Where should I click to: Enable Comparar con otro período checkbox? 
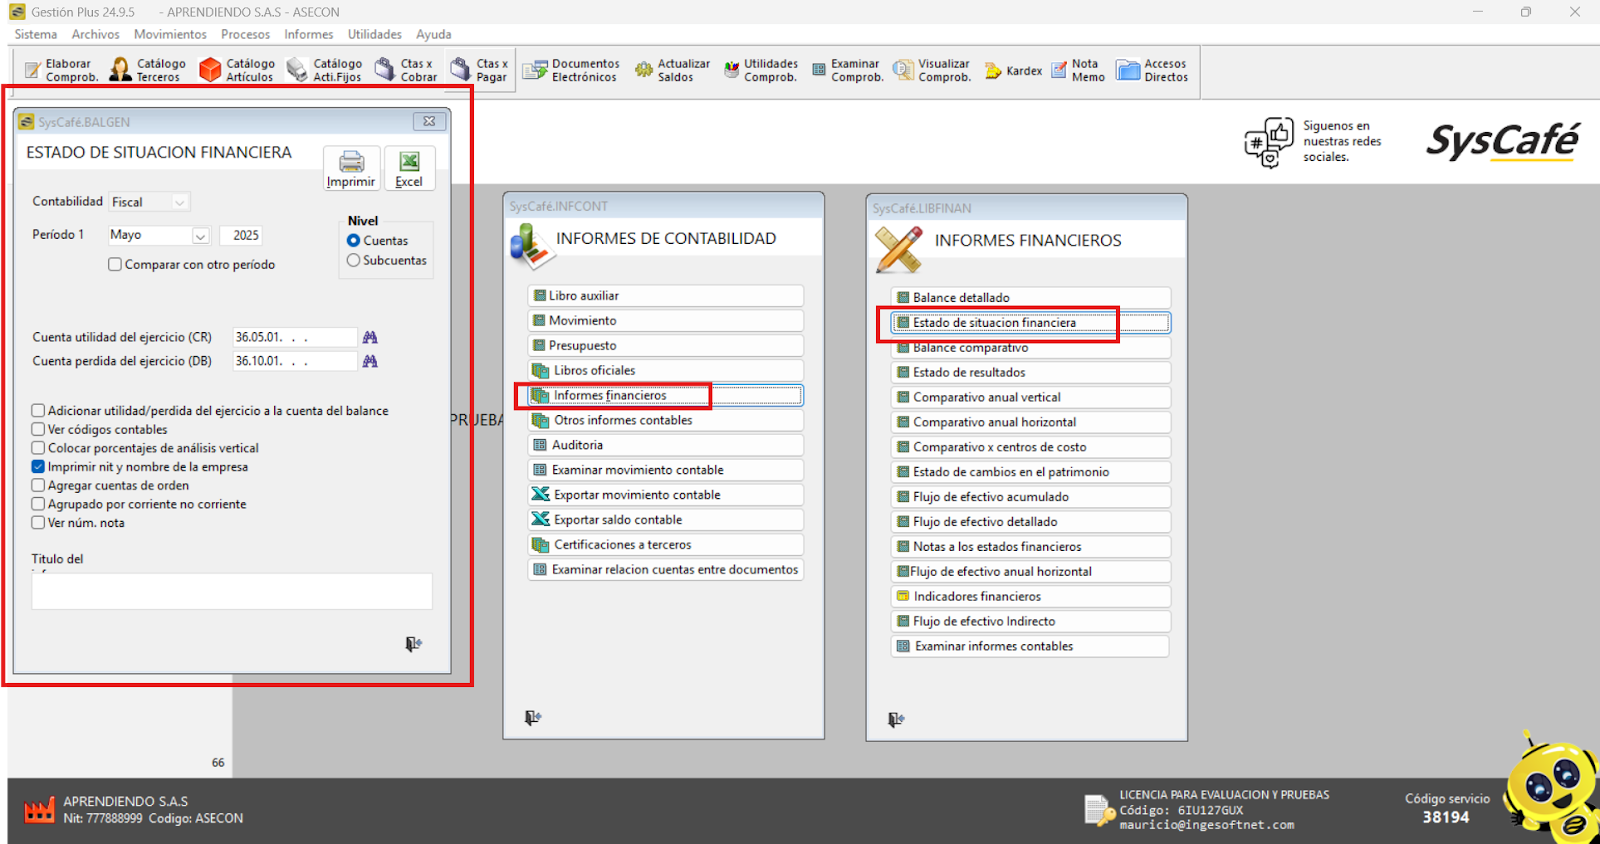(115, 265)
